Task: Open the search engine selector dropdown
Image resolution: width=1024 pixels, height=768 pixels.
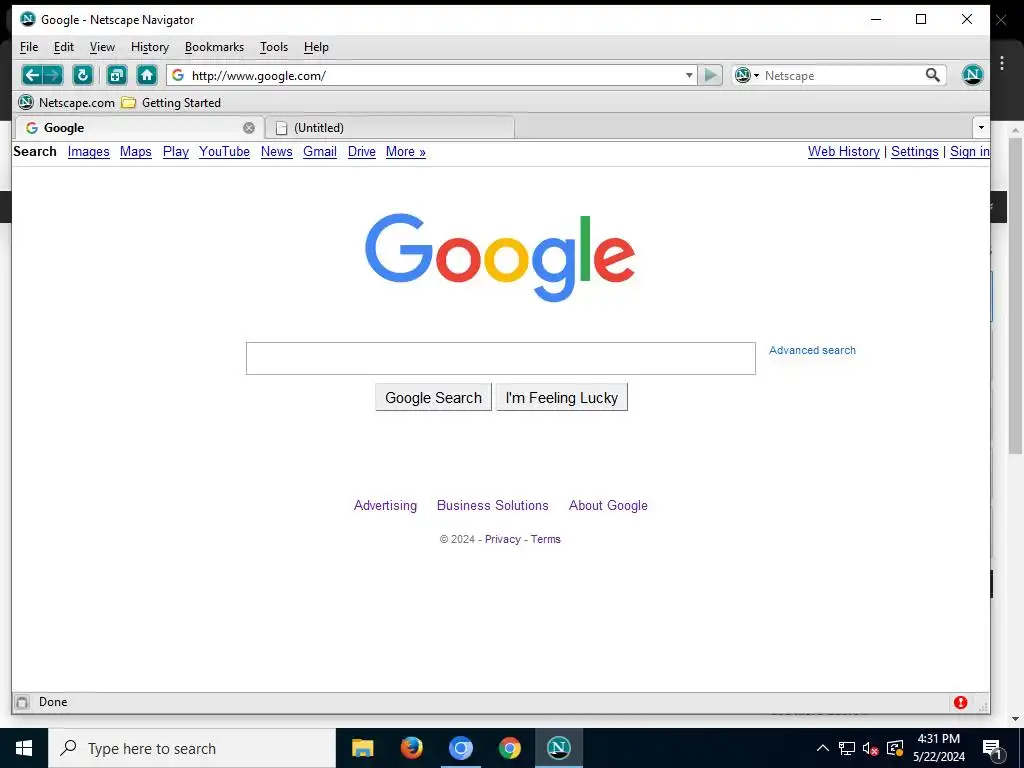Action: tap(747, 75)
